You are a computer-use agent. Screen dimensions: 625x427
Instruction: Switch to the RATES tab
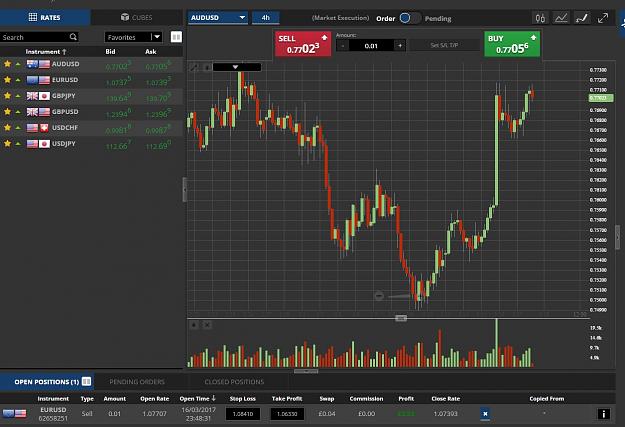pyautogui.click(x=45, y=18)
